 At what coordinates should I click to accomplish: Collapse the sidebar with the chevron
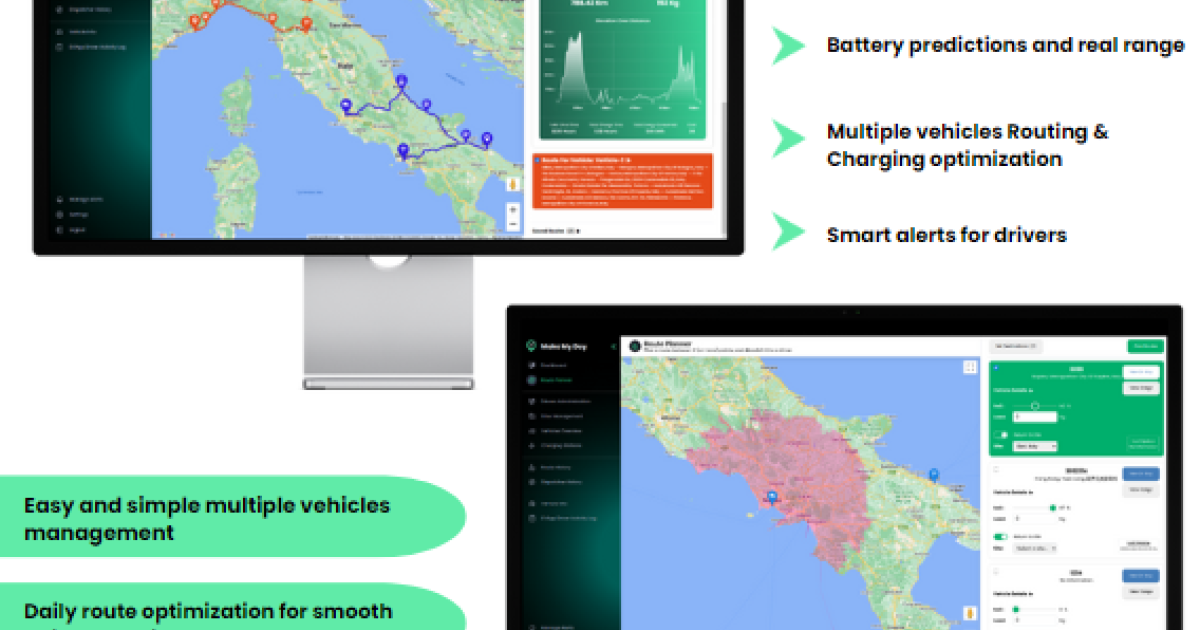point(614,346)
